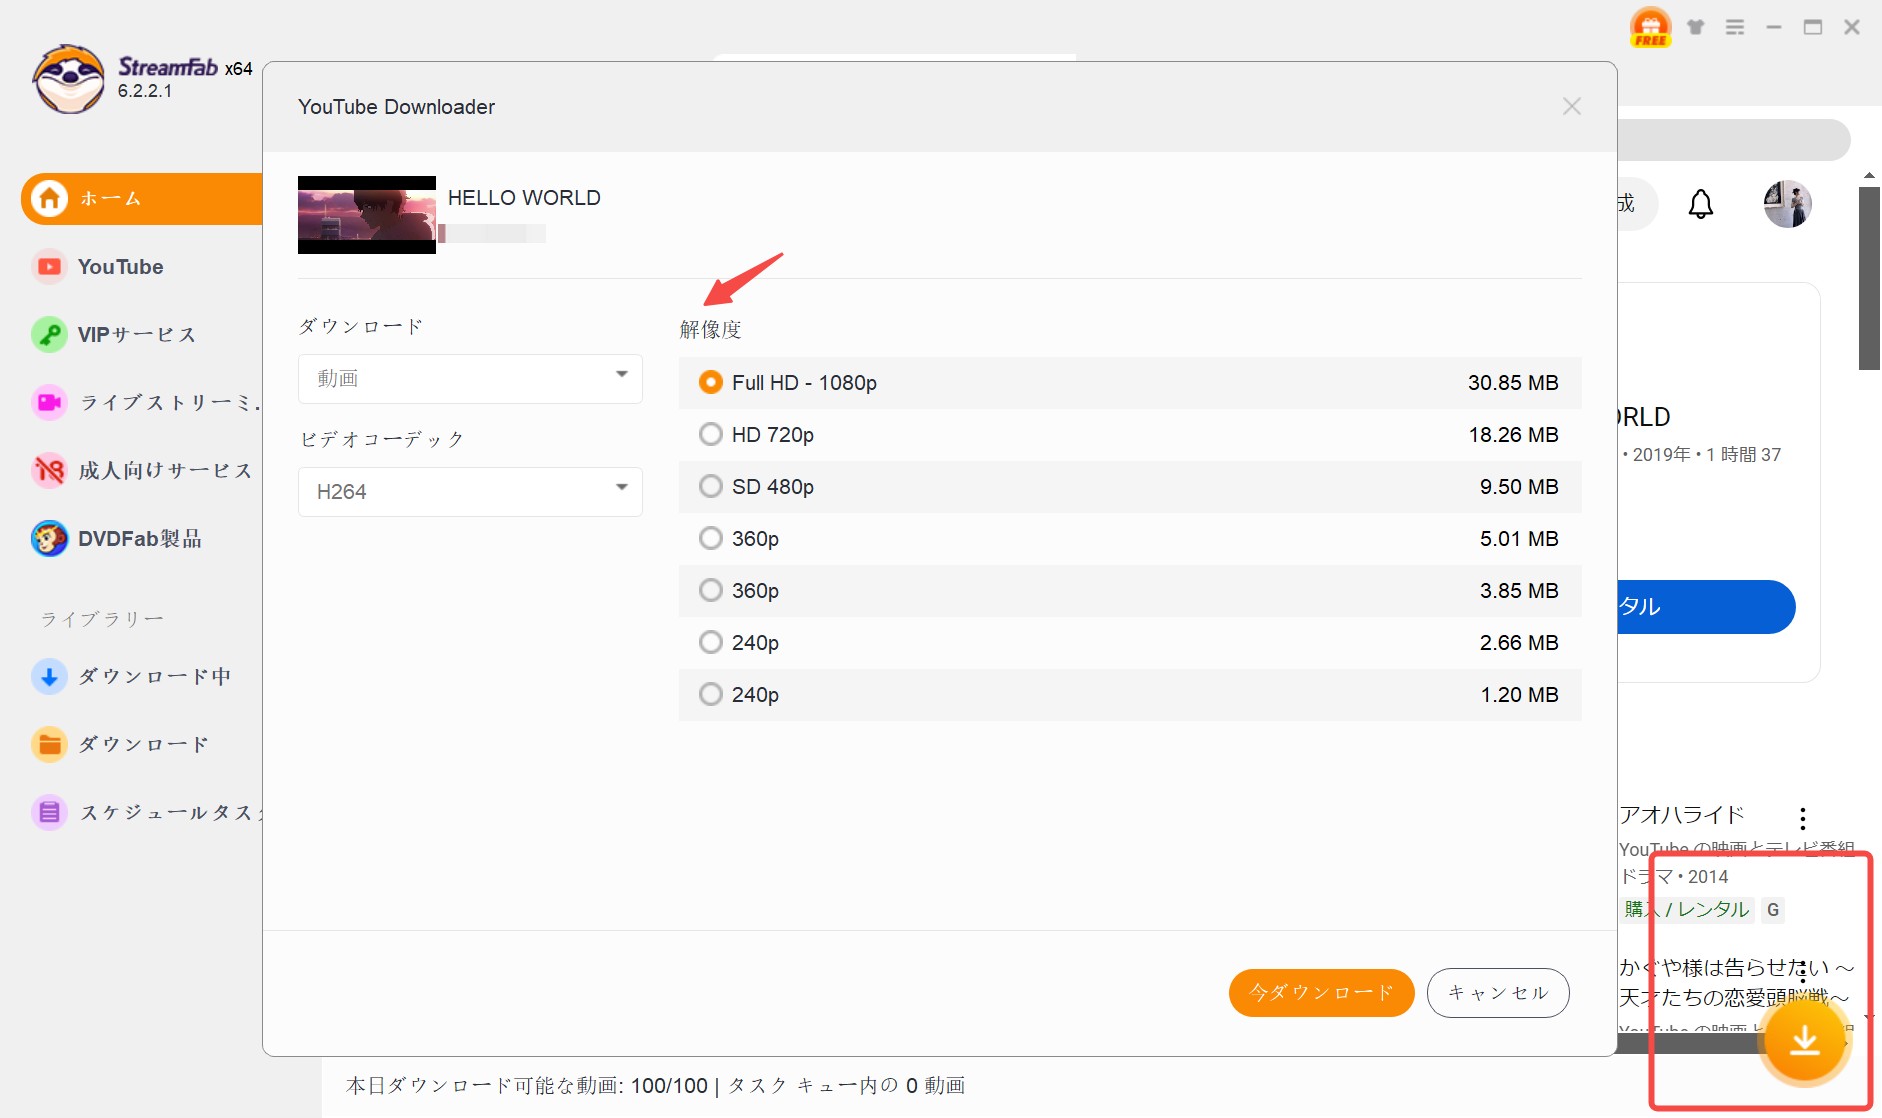
Task: Click the YouTube notifications bell icon
Action: [x=1701, y=204]
